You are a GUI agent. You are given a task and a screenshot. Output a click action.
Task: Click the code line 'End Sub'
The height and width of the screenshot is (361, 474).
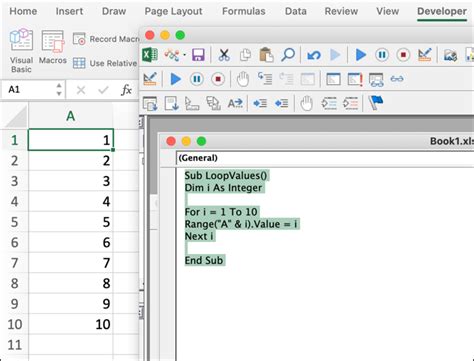point(204,260)
